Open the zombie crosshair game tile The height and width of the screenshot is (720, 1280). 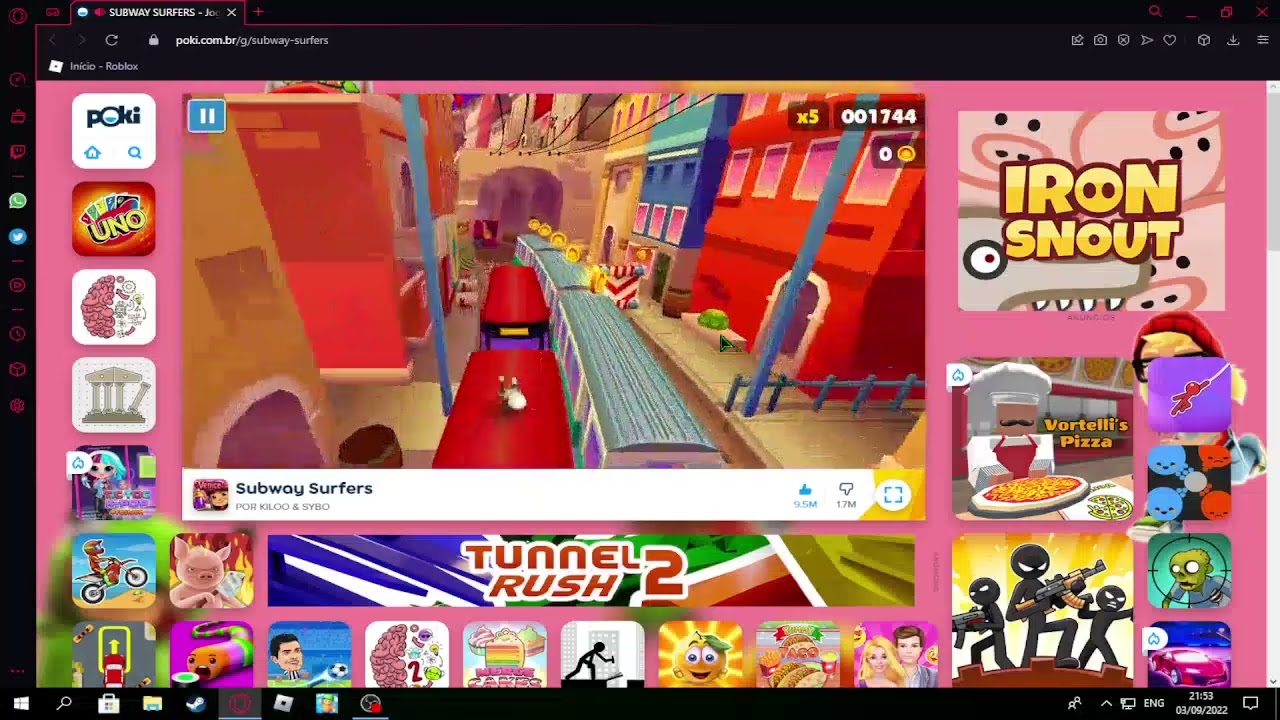[1189, 570]
